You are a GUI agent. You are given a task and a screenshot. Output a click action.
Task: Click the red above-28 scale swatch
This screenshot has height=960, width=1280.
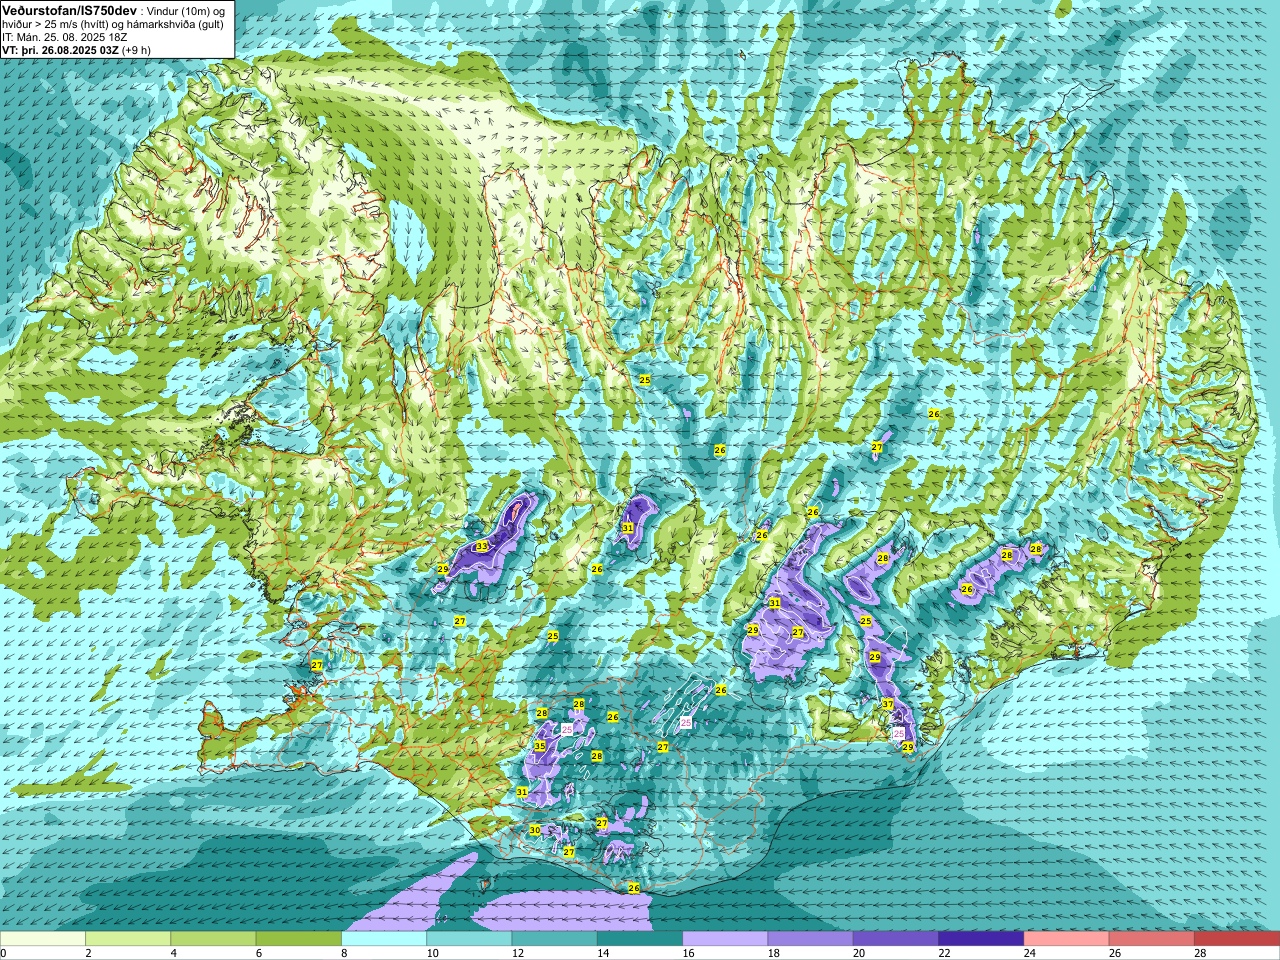tap(1237, 939)
